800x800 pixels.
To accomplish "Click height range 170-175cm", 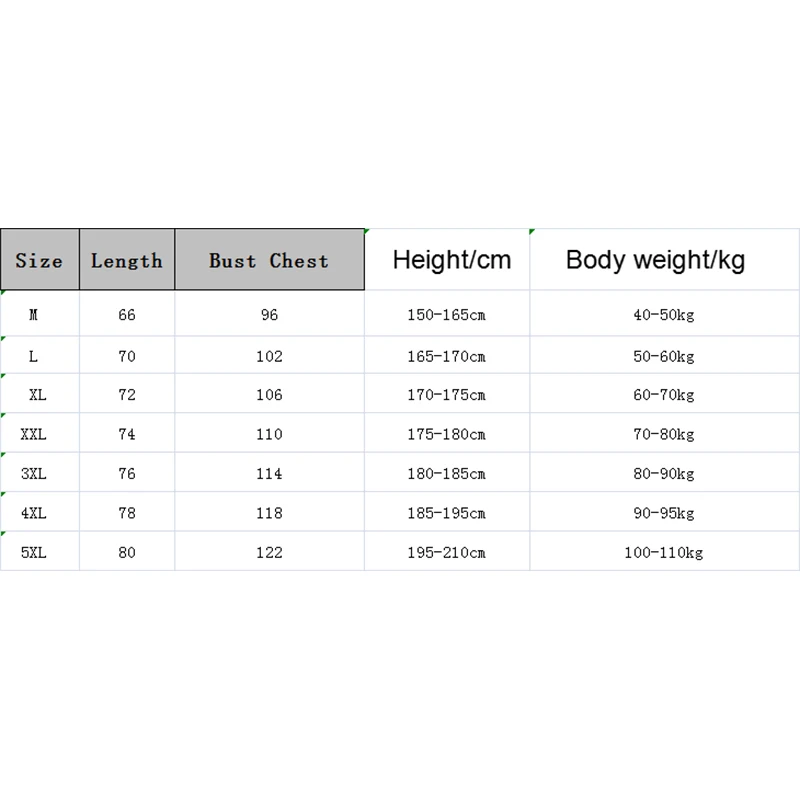I will click(x=446, y=395).
